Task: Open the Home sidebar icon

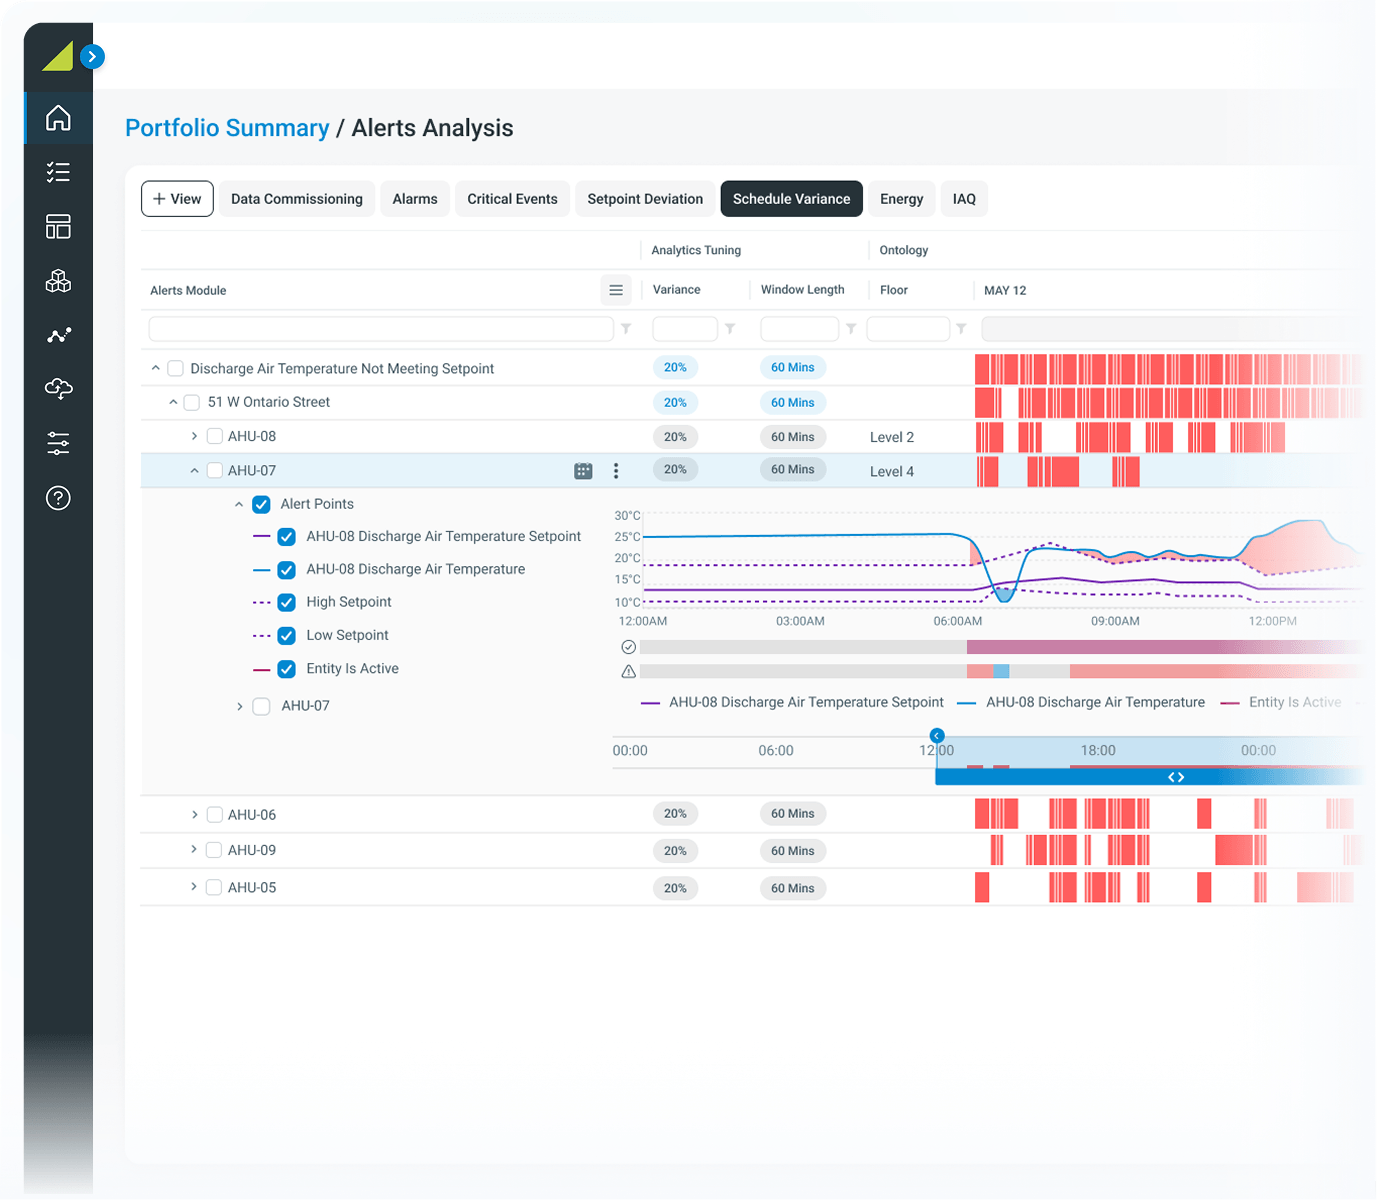Action: [x=58, y=118]
